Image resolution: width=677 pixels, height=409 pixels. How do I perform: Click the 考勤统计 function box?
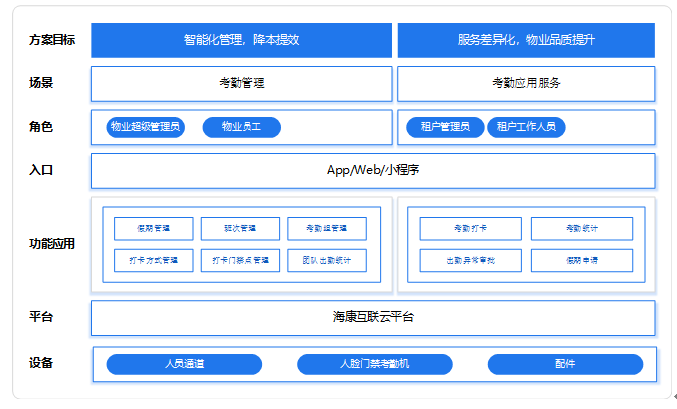[x=581, y=229]
